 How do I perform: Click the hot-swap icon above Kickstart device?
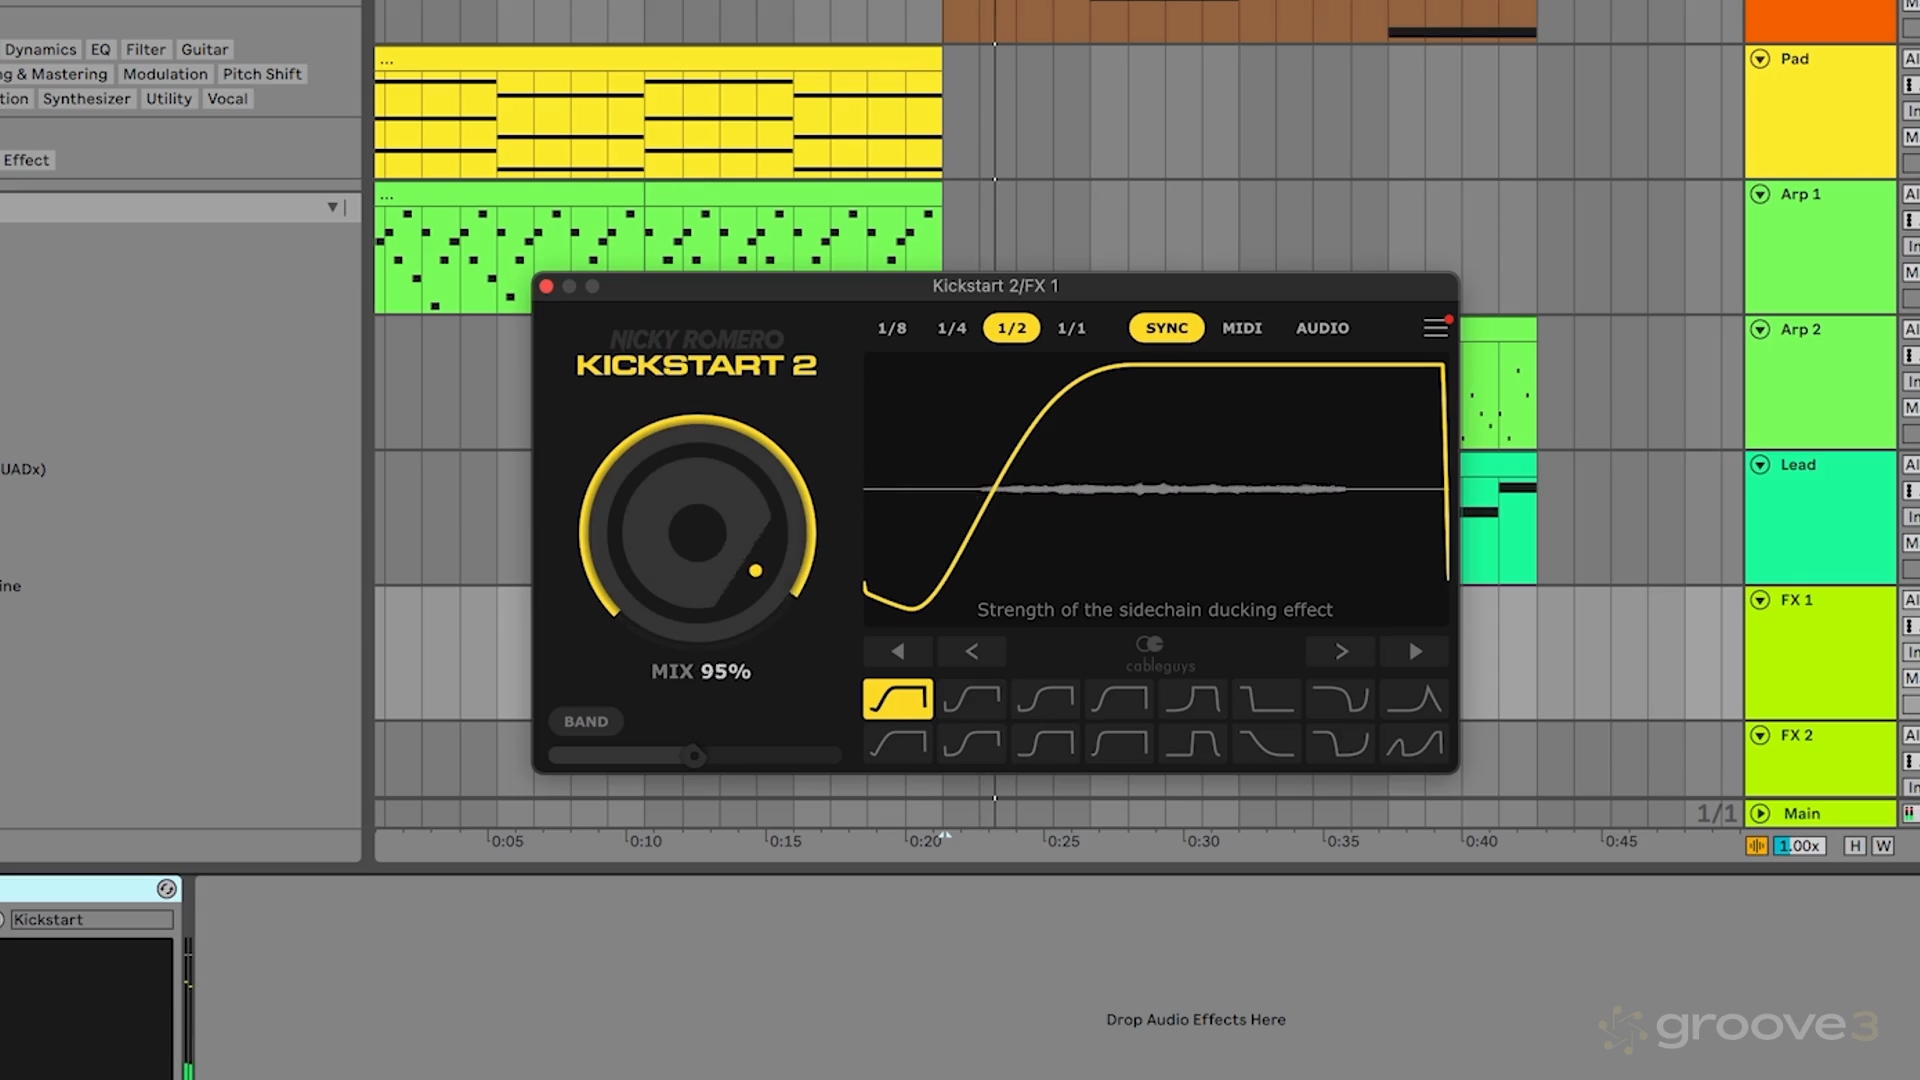pyautogui.click(x=167, y=889)
